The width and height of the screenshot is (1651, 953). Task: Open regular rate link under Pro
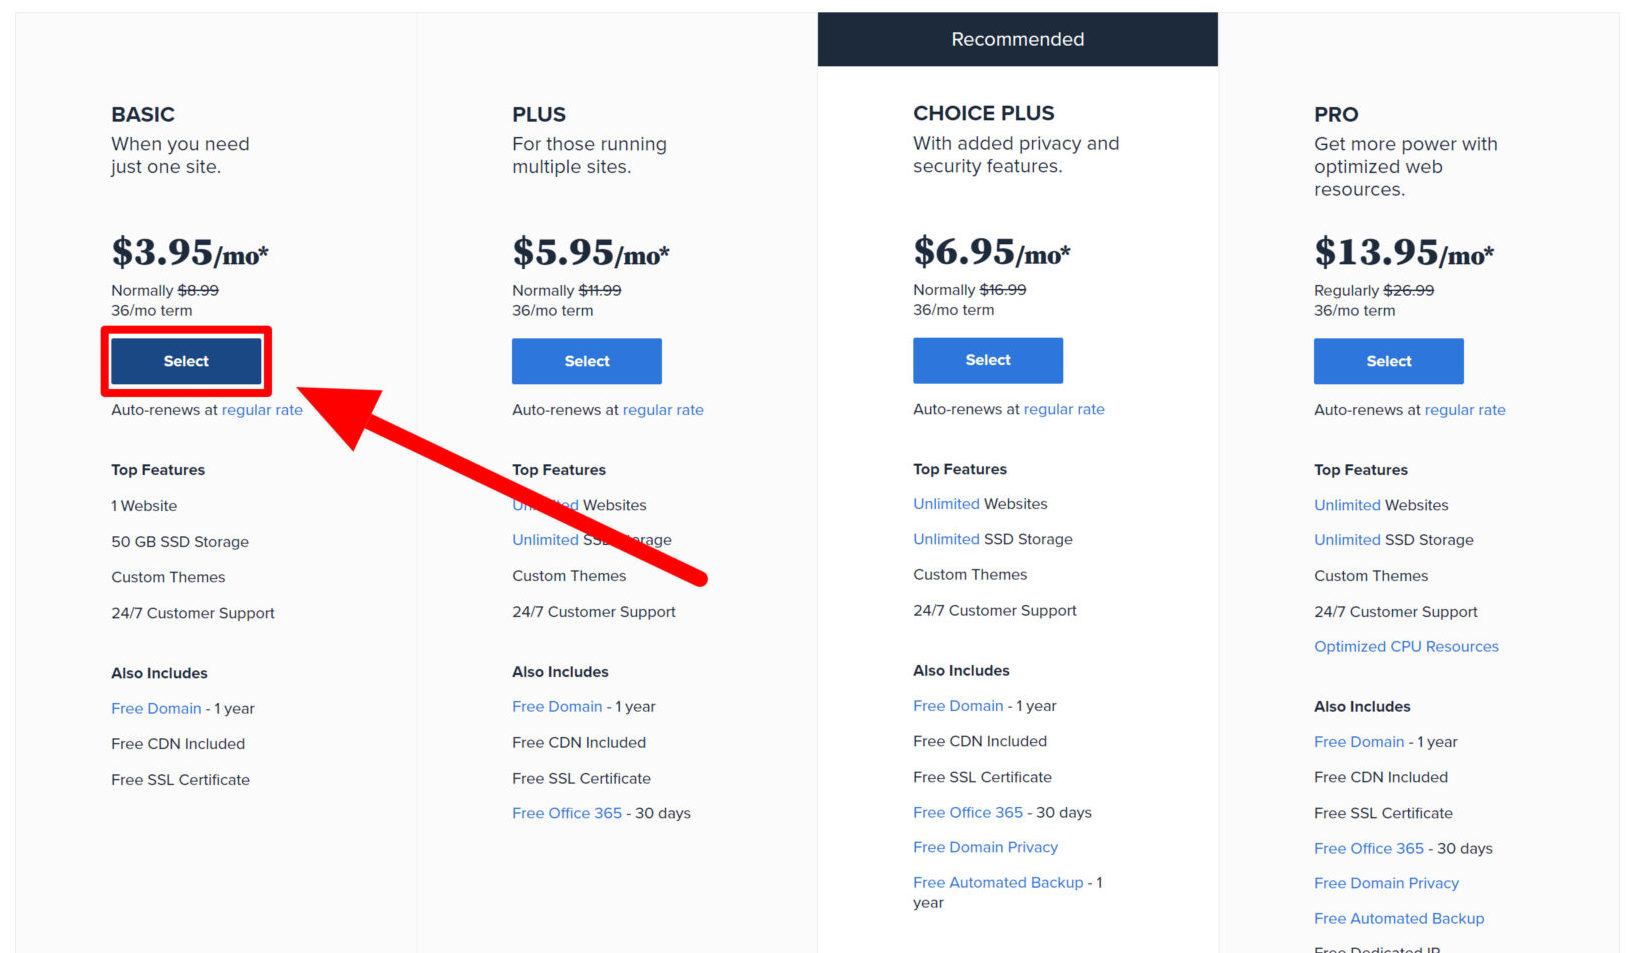tap(1465, 410)
